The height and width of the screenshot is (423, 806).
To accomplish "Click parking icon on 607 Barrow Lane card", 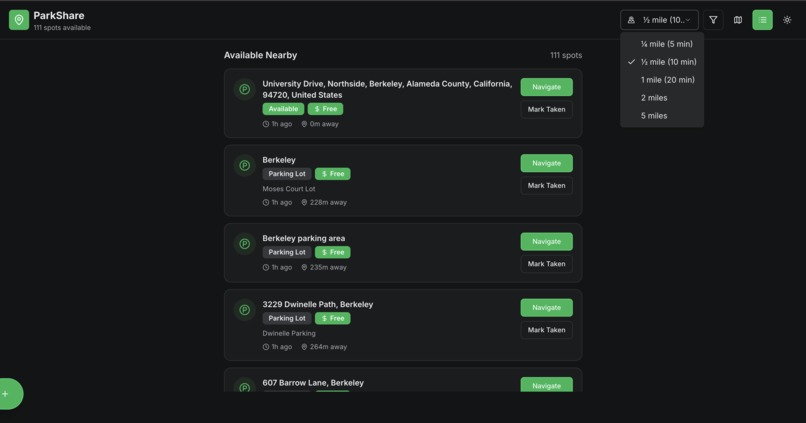I will tap(245, 387).
